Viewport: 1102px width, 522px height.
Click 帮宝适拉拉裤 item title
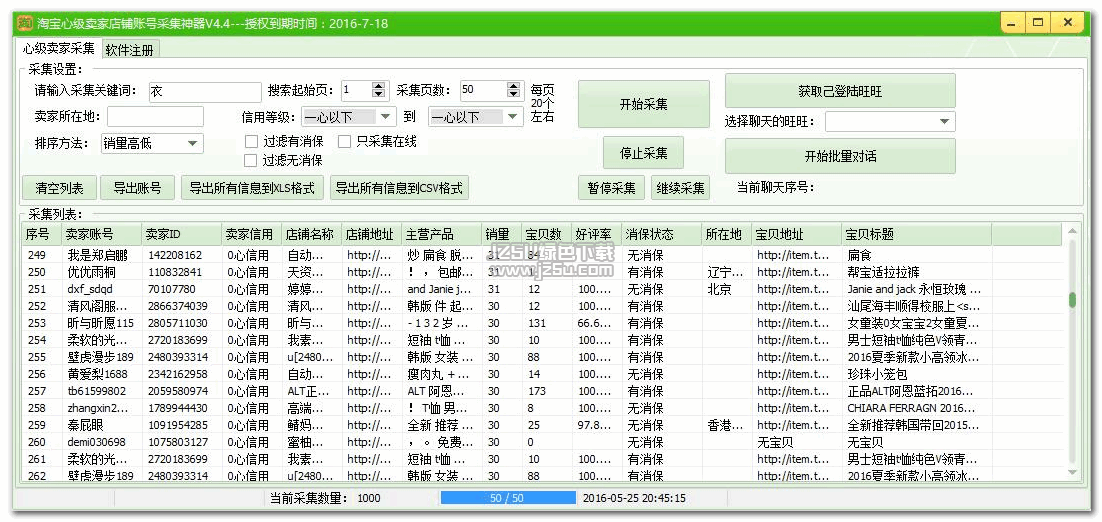(x=881, y=272)
